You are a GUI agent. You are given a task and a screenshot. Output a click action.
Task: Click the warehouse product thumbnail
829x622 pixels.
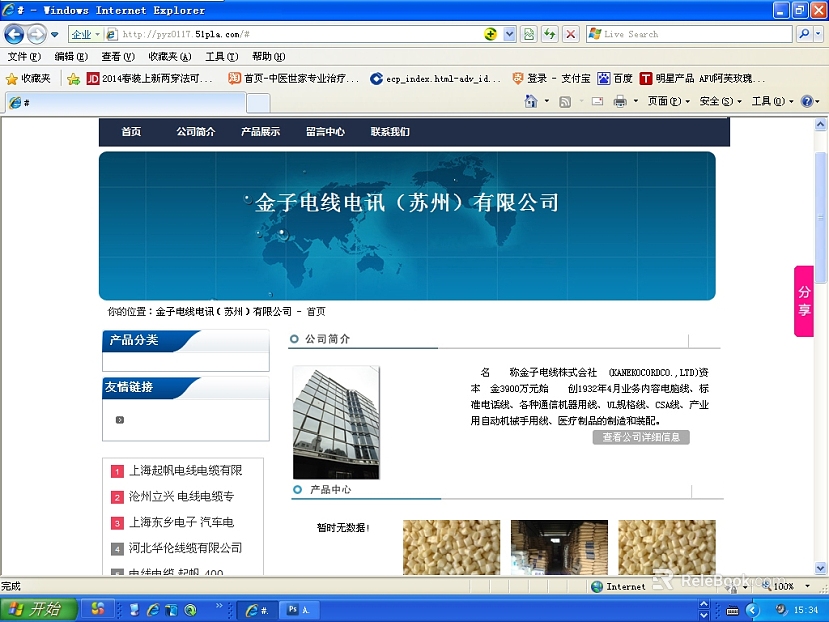pyautogui.click(x=559, y=547)
